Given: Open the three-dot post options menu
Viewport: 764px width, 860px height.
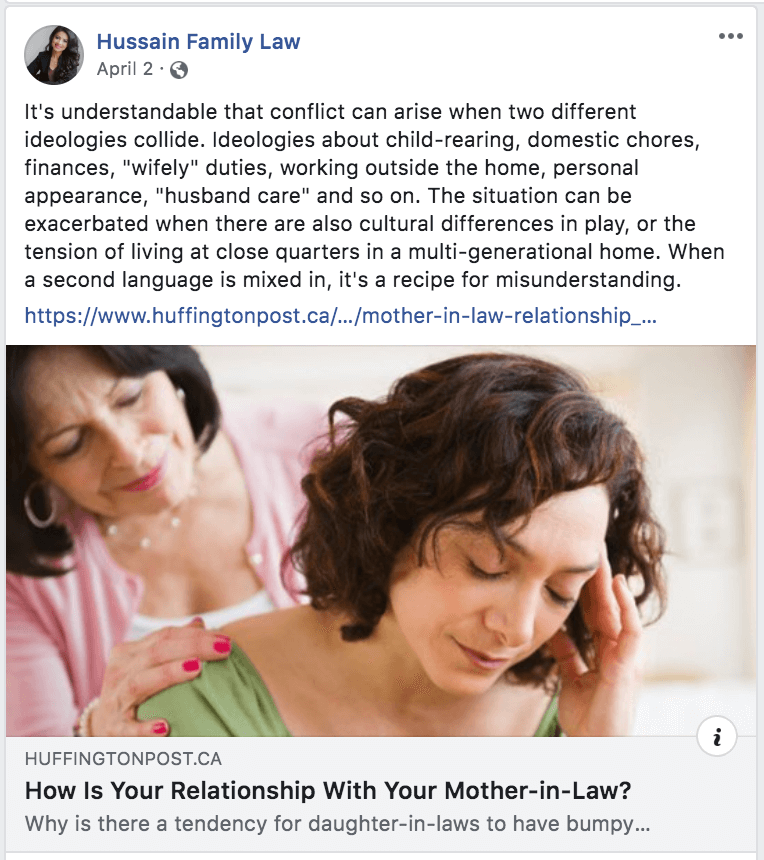Looking at the screenshot, I should [x=731, y=36].
